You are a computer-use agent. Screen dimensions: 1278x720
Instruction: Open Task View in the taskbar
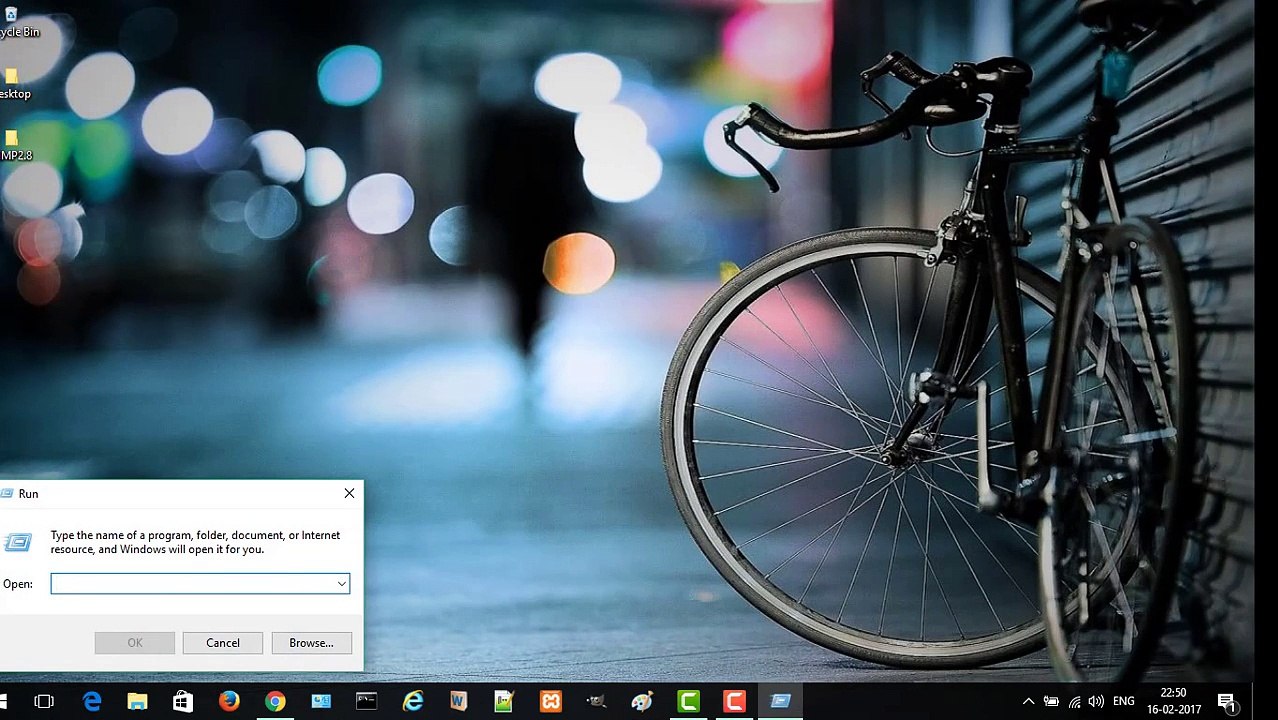tap(44, 702)
